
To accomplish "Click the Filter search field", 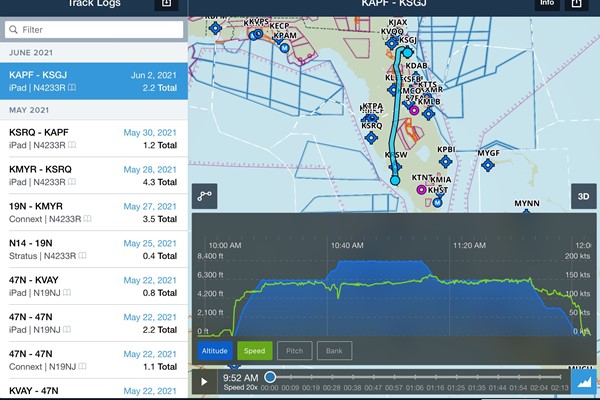I will point(94,30).
